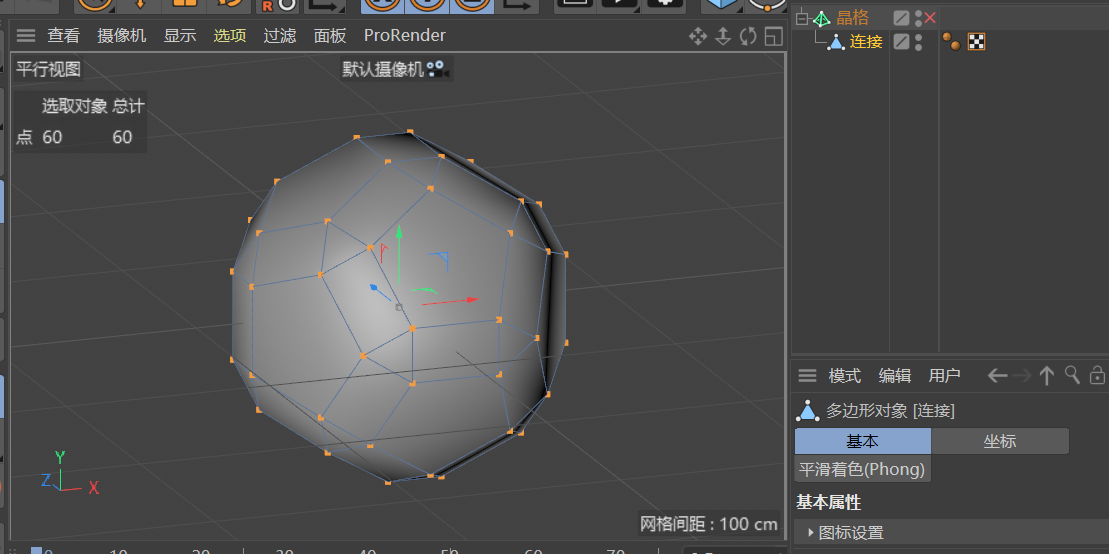Image resolution: width=1109 pixels, height=554 pixels.
Task: Select the 晶格 object name
Action: coord(852,18)
